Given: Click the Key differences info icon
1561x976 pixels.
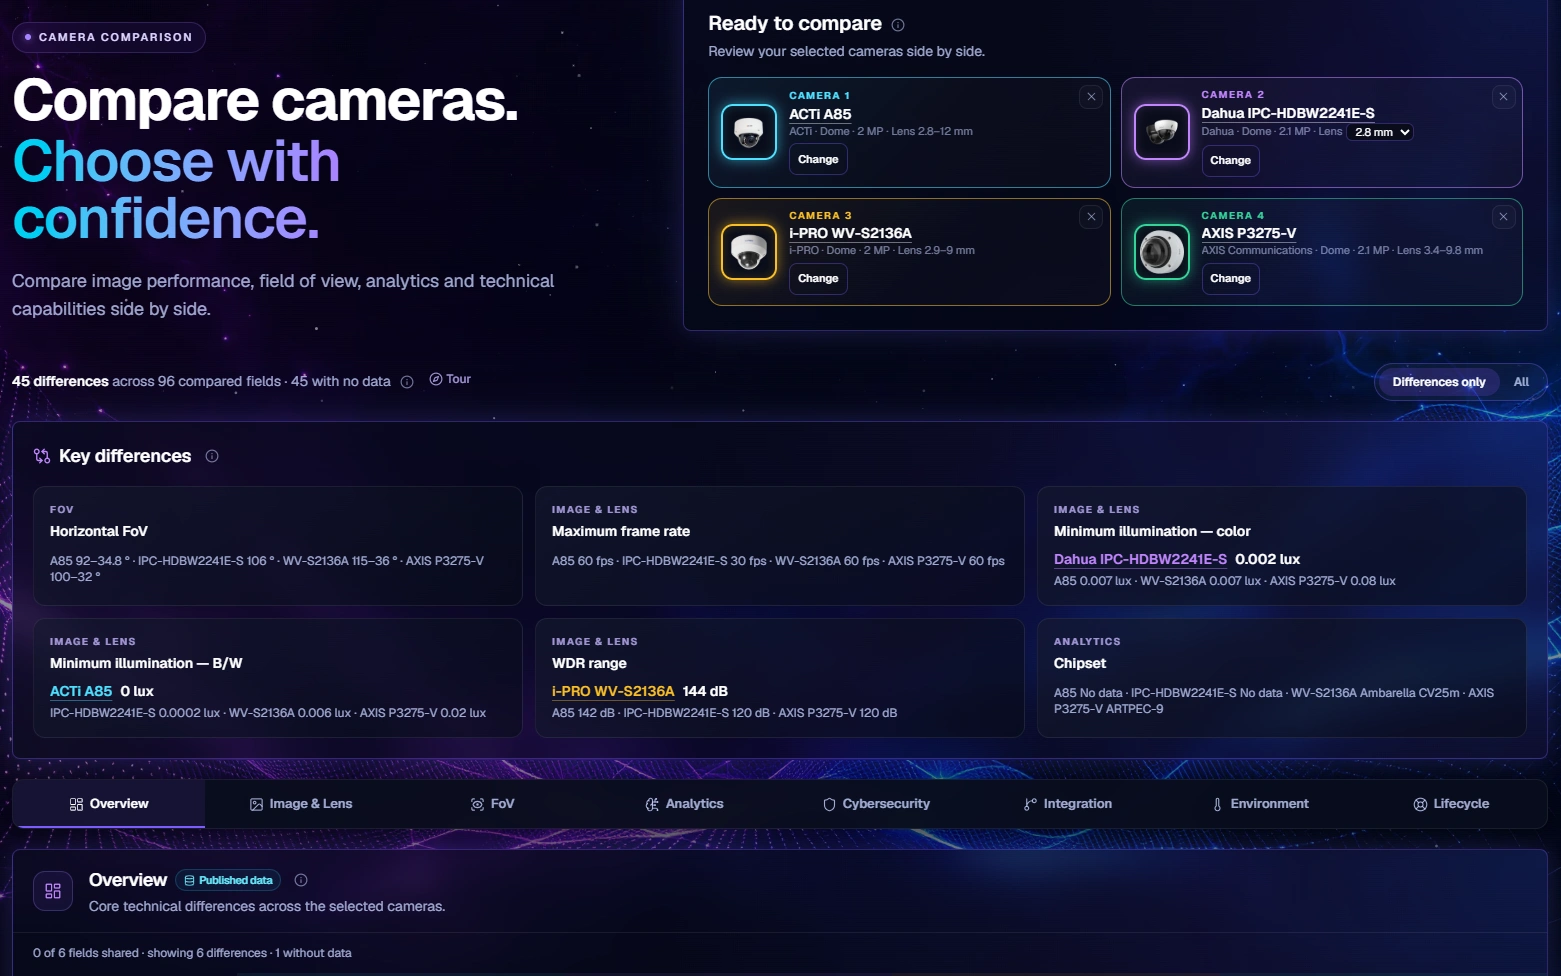Looking at the screenshot, I should pos(212,456).
